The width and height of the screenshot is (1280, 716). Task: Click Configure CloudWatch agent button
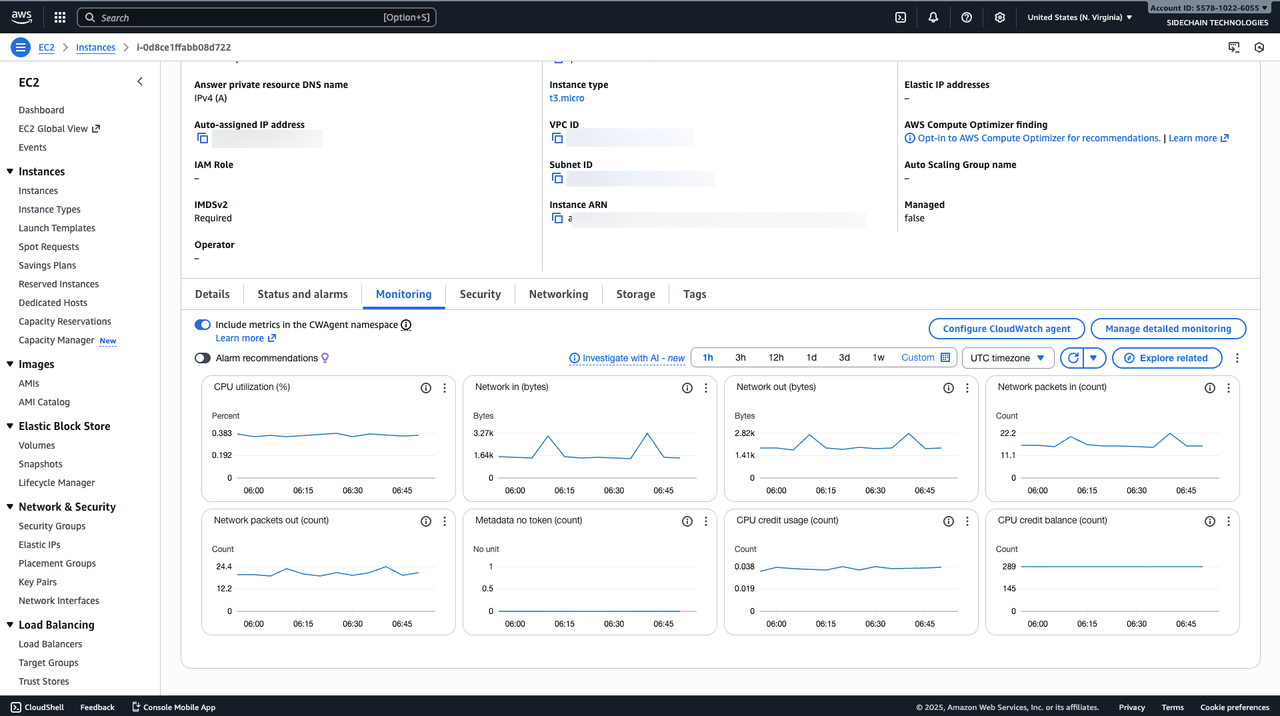pos(1006,328)
